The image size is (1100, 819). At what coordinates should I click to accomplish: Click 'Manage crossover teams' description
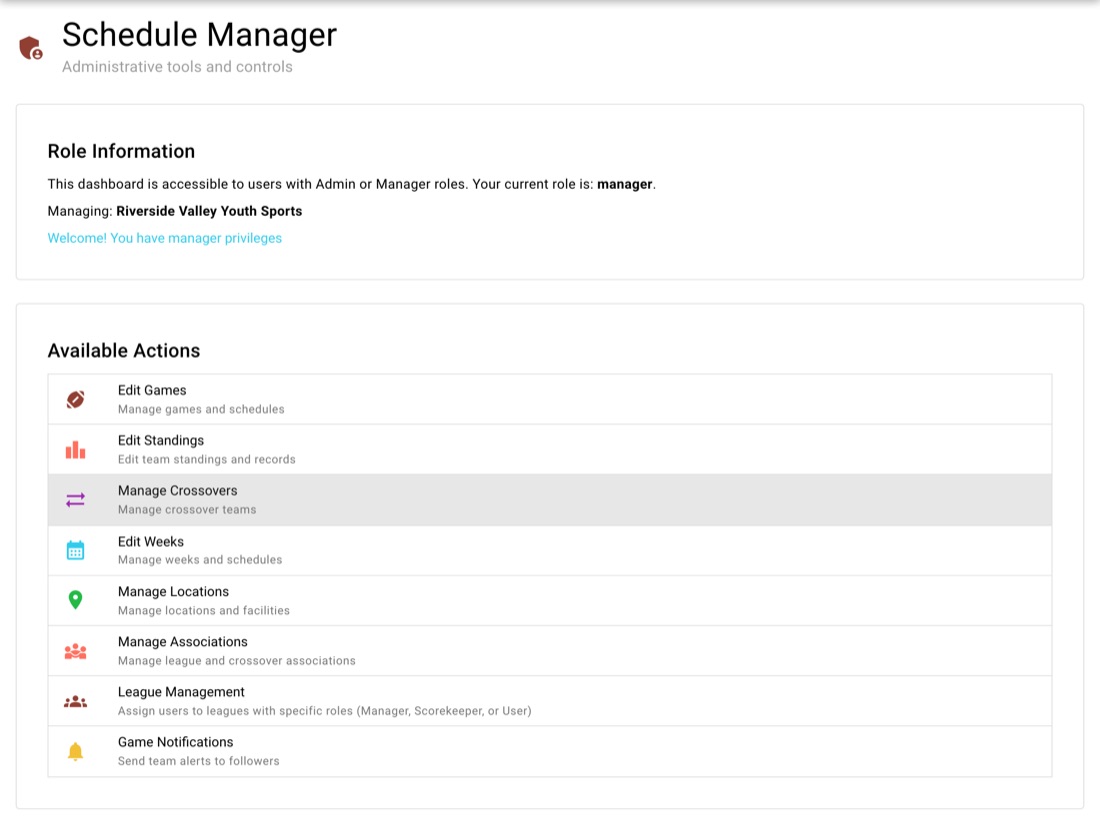coord(187,510)
